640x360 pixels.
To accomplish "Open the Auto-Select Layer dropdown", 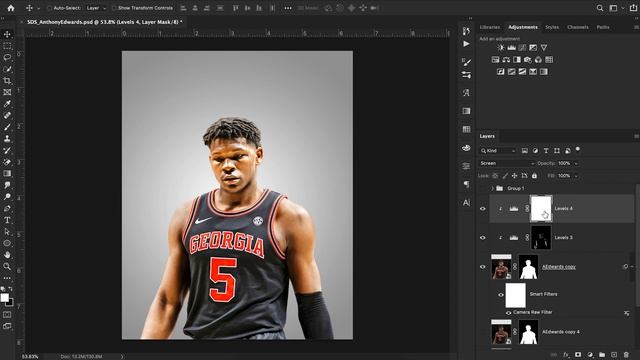I will (96, 8).
